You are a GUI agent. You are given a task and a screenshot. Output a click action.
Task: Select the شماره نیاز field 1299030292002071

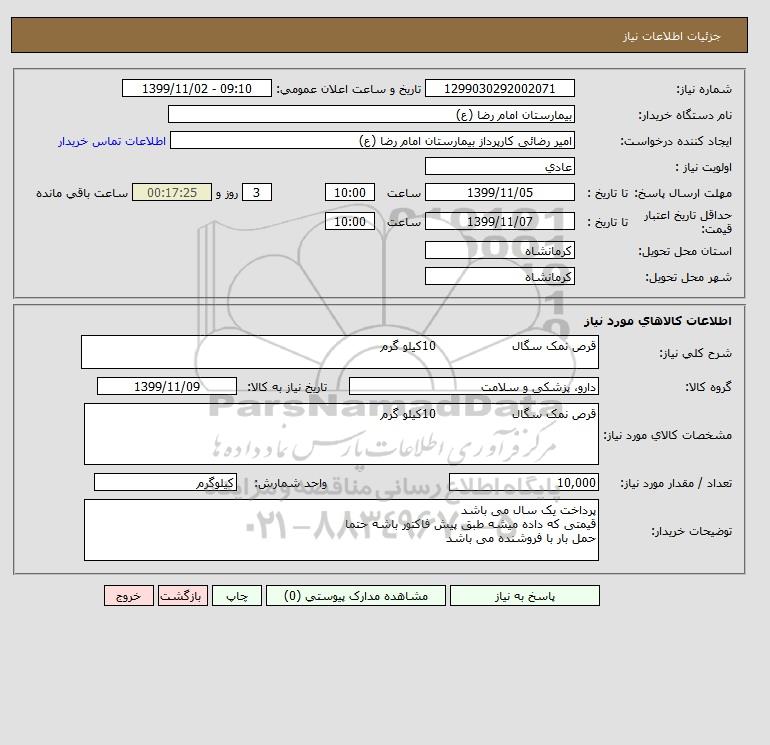tap(499, 88)
